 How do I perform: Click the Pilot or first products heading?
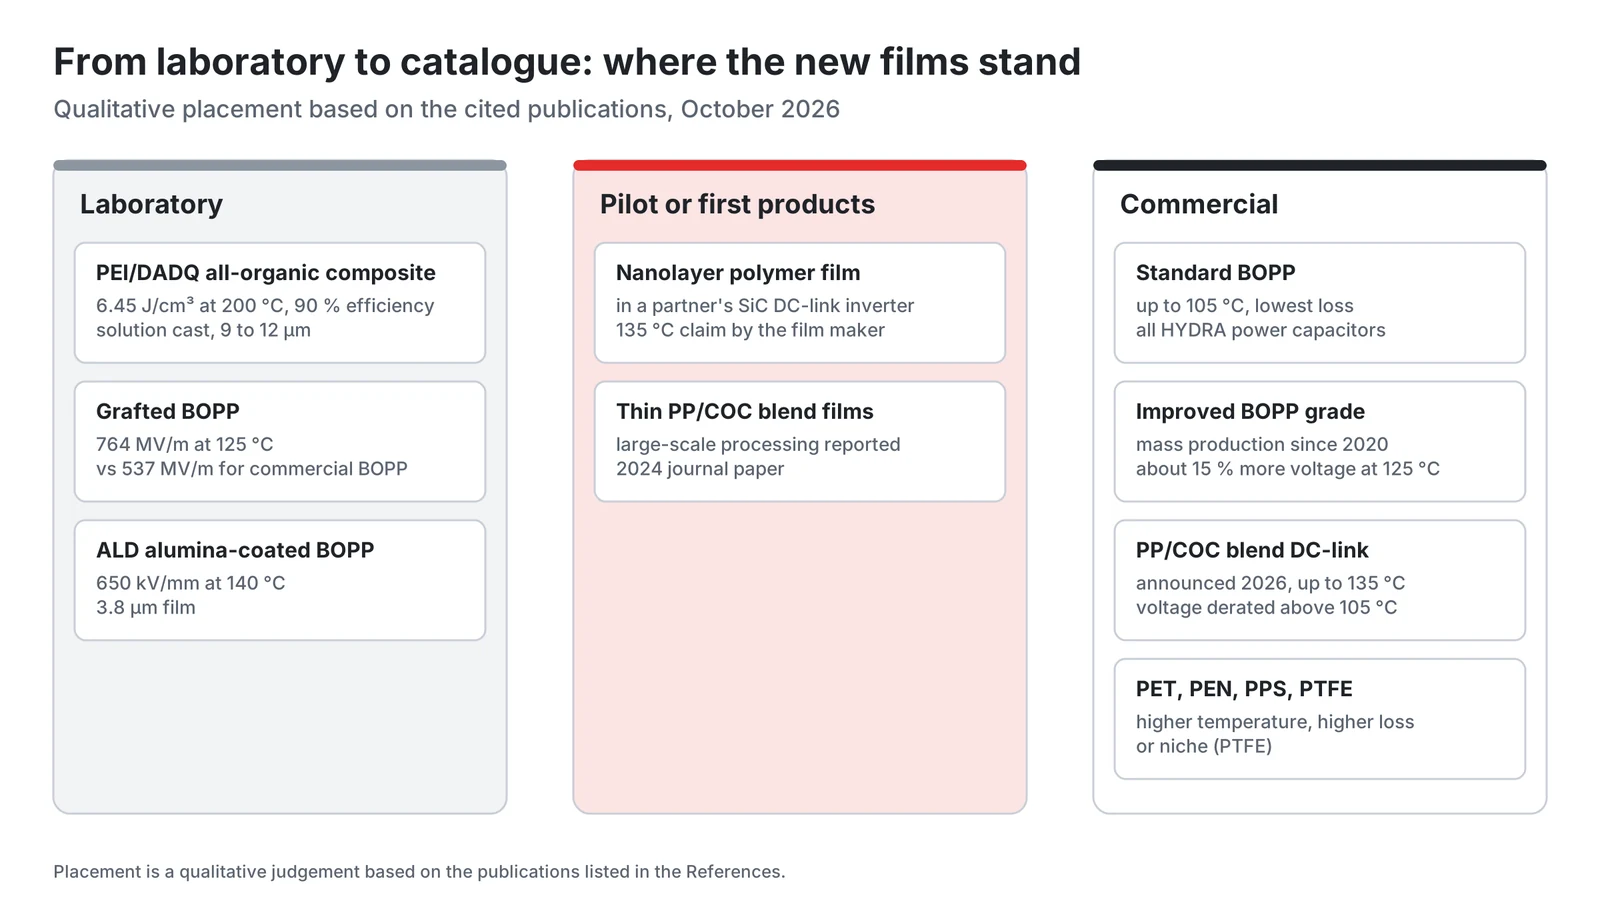pos(737,204)
